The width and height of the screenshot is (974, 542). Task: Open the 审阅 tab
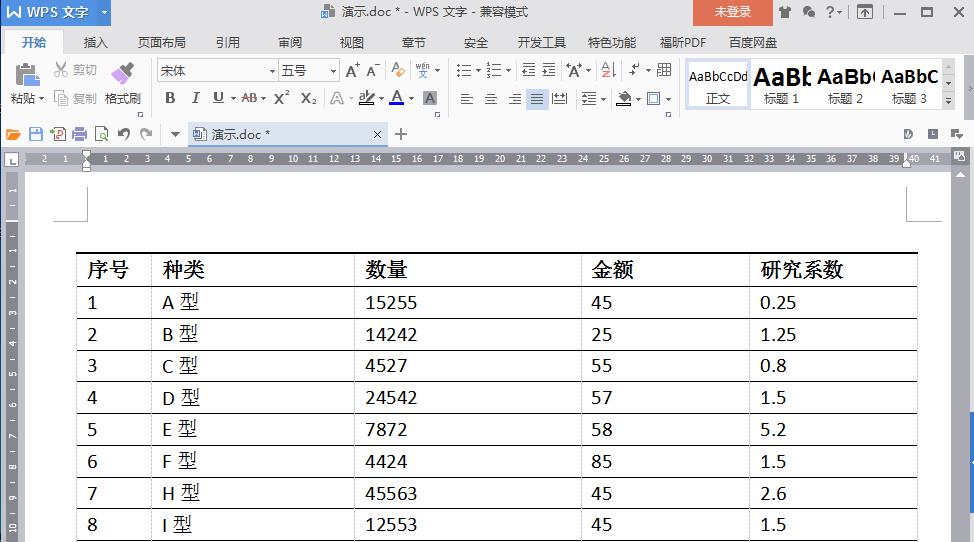pyautogui.click(x=289, y=42)
